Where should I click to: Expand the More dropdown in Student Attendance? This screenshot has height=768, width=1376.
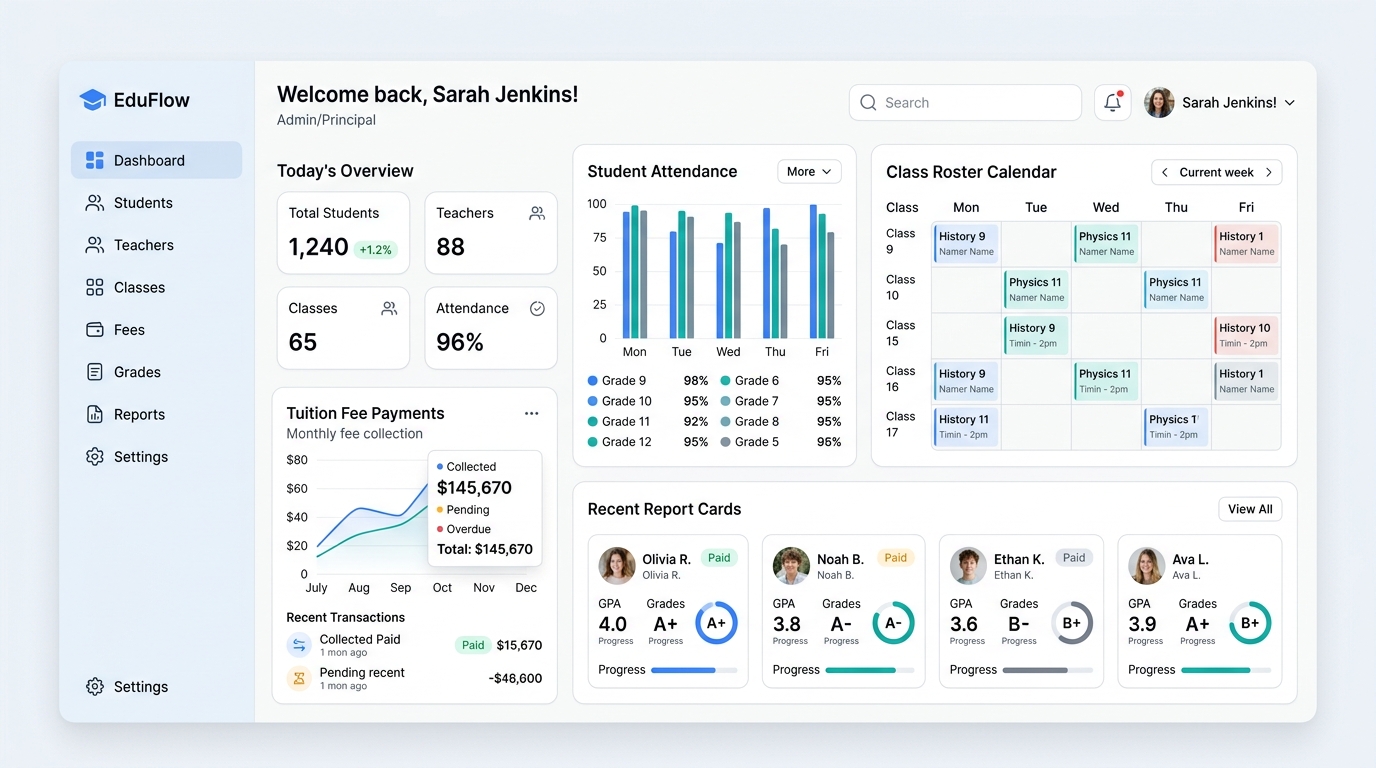809,172
